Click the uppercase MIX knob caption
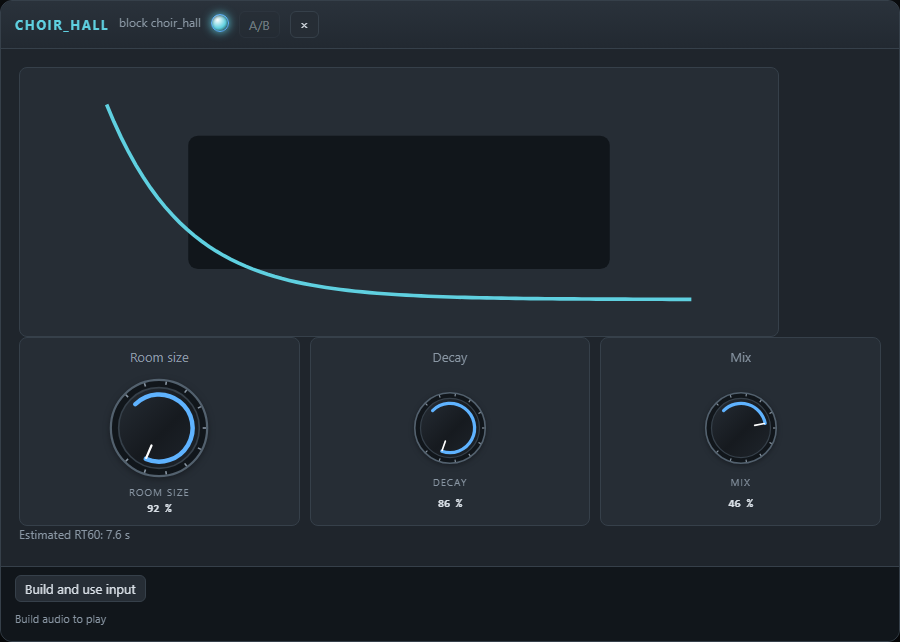The image size is (900, 642). click(x=740, y=483)
